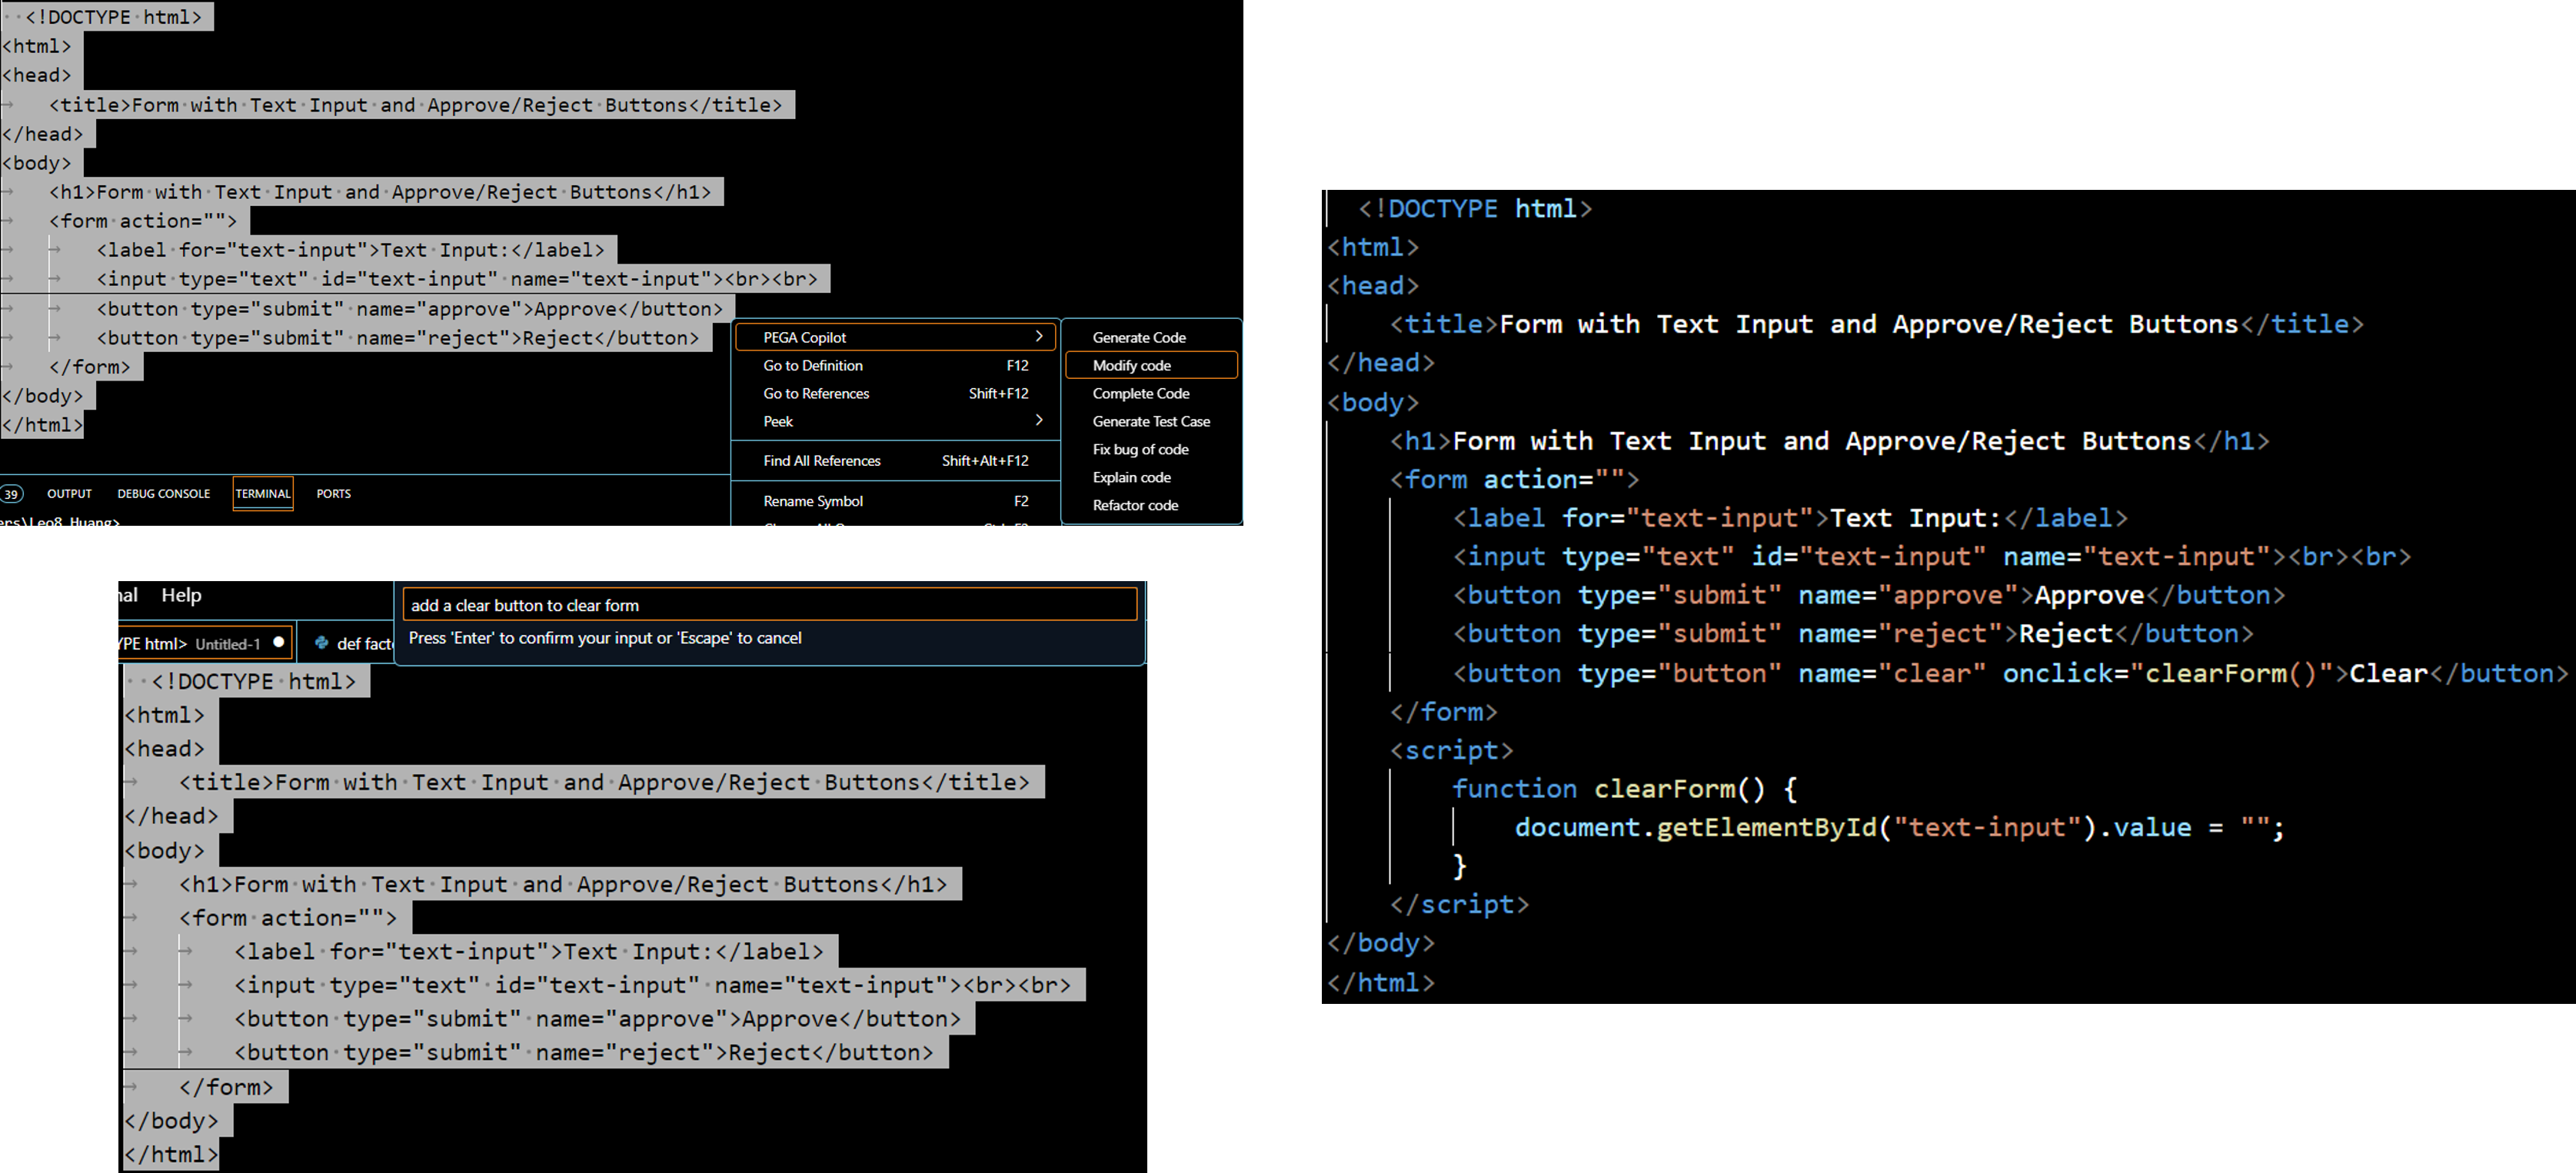Select the Untitled-1 editor tab
Screen dimensions: 2576x1173
point(205,643)
